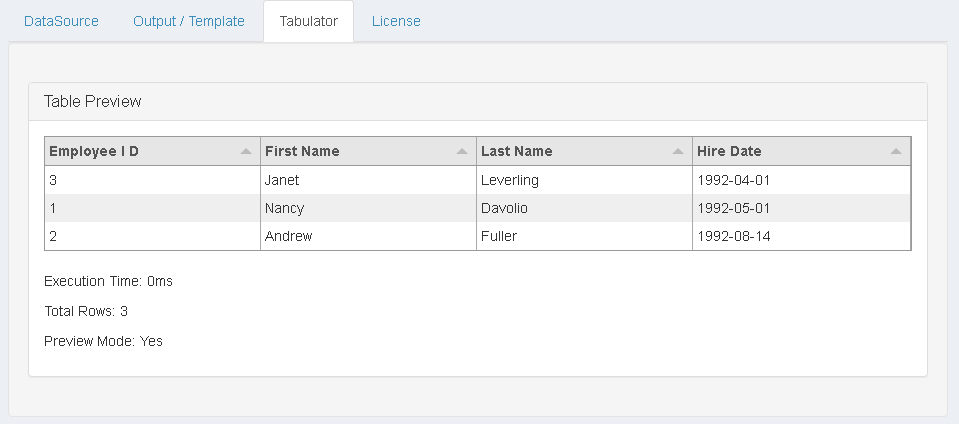Click the Employee ID column sort arrow
This screenshot has width=959, height=424.
pos(246,152)
